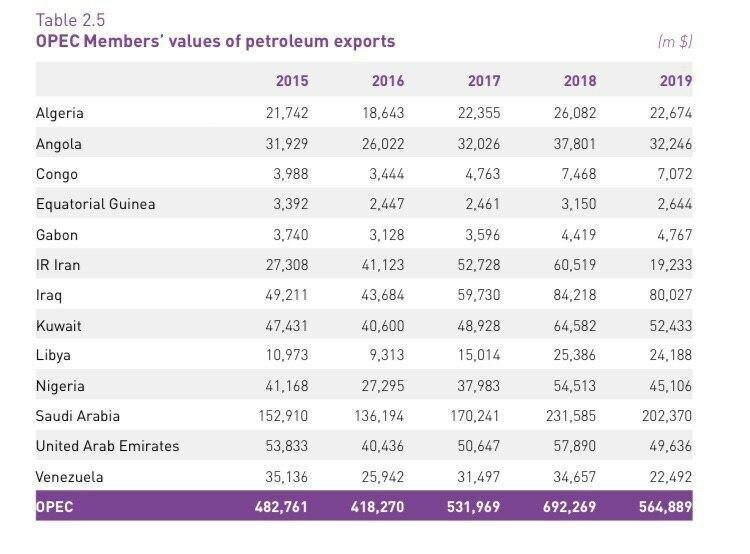Select IR Iran 2015 value 27,308
750x554 pixels.
287,265
